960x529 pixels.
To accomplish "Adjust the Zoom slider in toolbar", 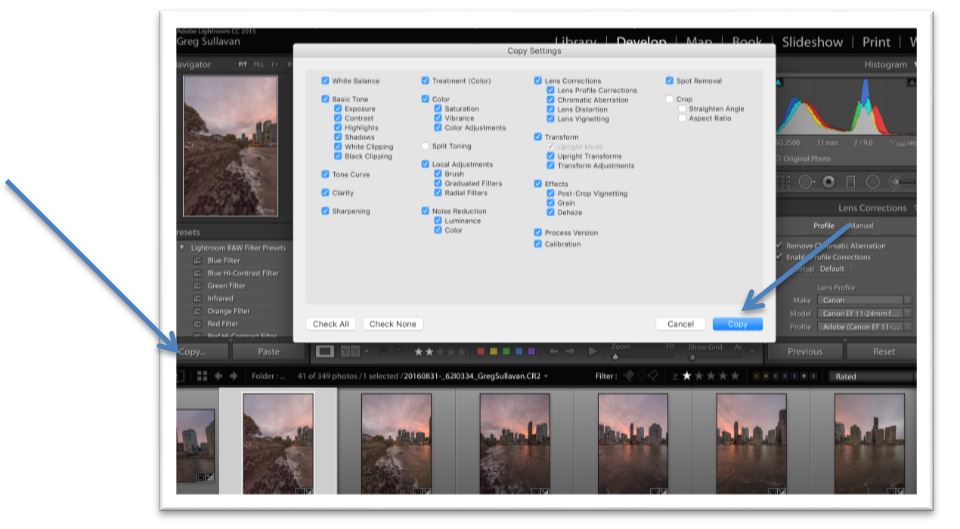I will coord(615,356).
